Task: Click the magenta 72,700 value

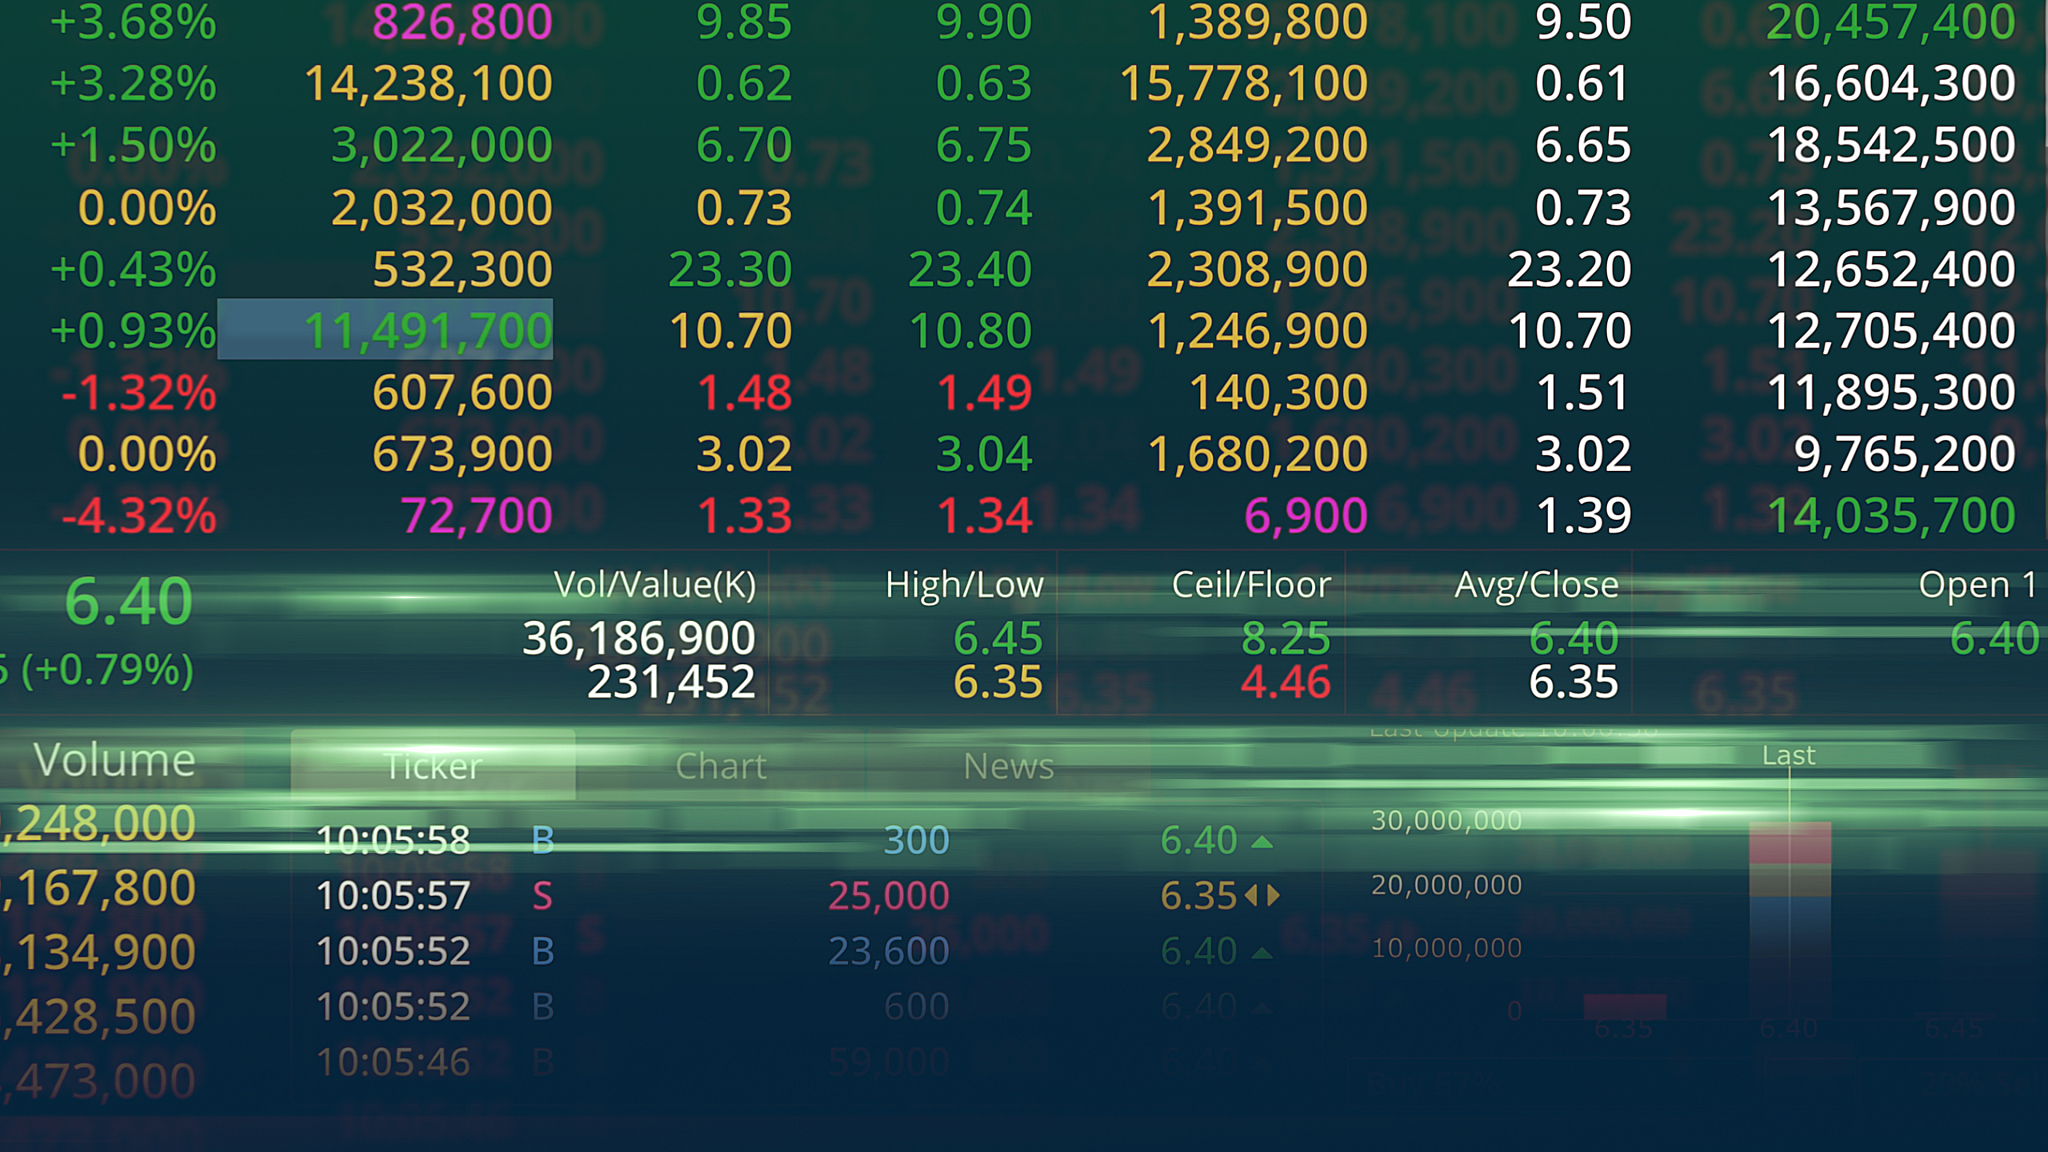Action: pos(477,516)
